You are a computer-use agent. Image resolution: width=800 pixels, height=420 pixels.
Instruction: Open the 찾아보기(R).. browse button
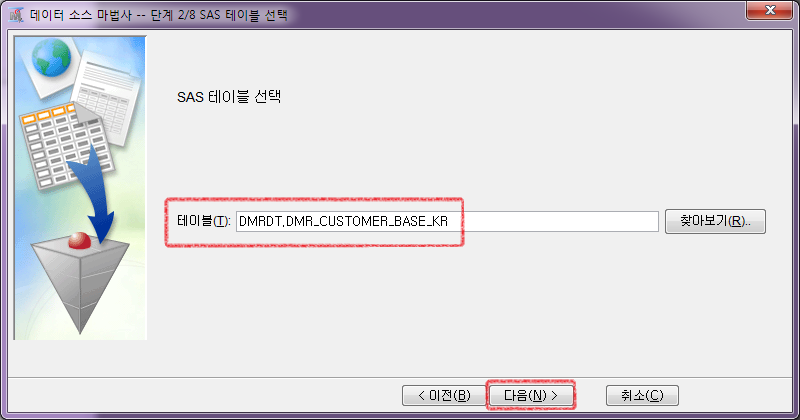[715, 221]
